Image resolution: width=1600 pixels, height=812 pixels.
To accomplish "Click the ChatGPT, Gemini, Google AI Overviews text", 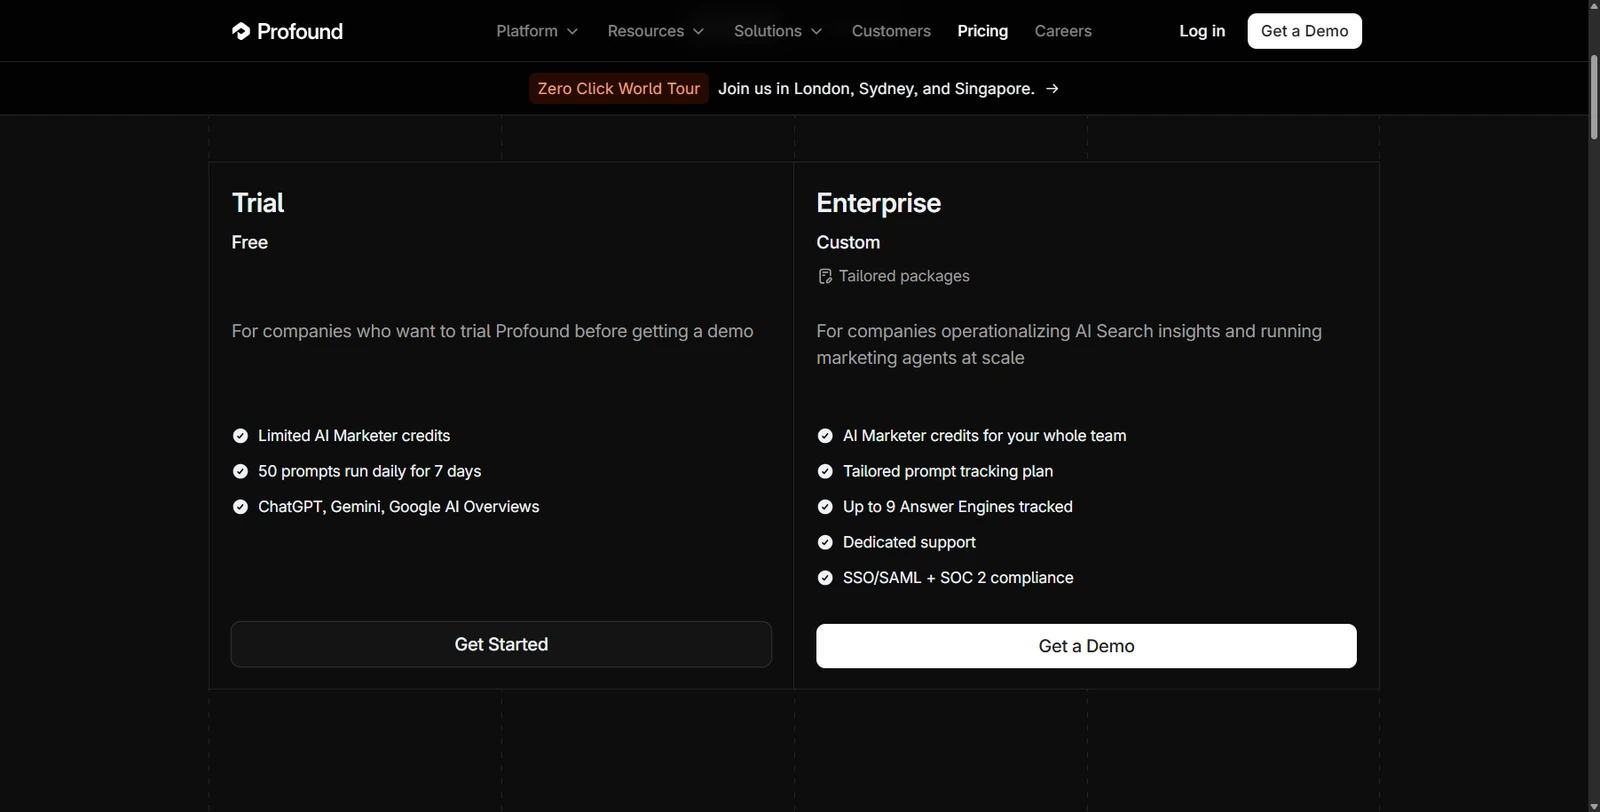I will click(398, 507).
